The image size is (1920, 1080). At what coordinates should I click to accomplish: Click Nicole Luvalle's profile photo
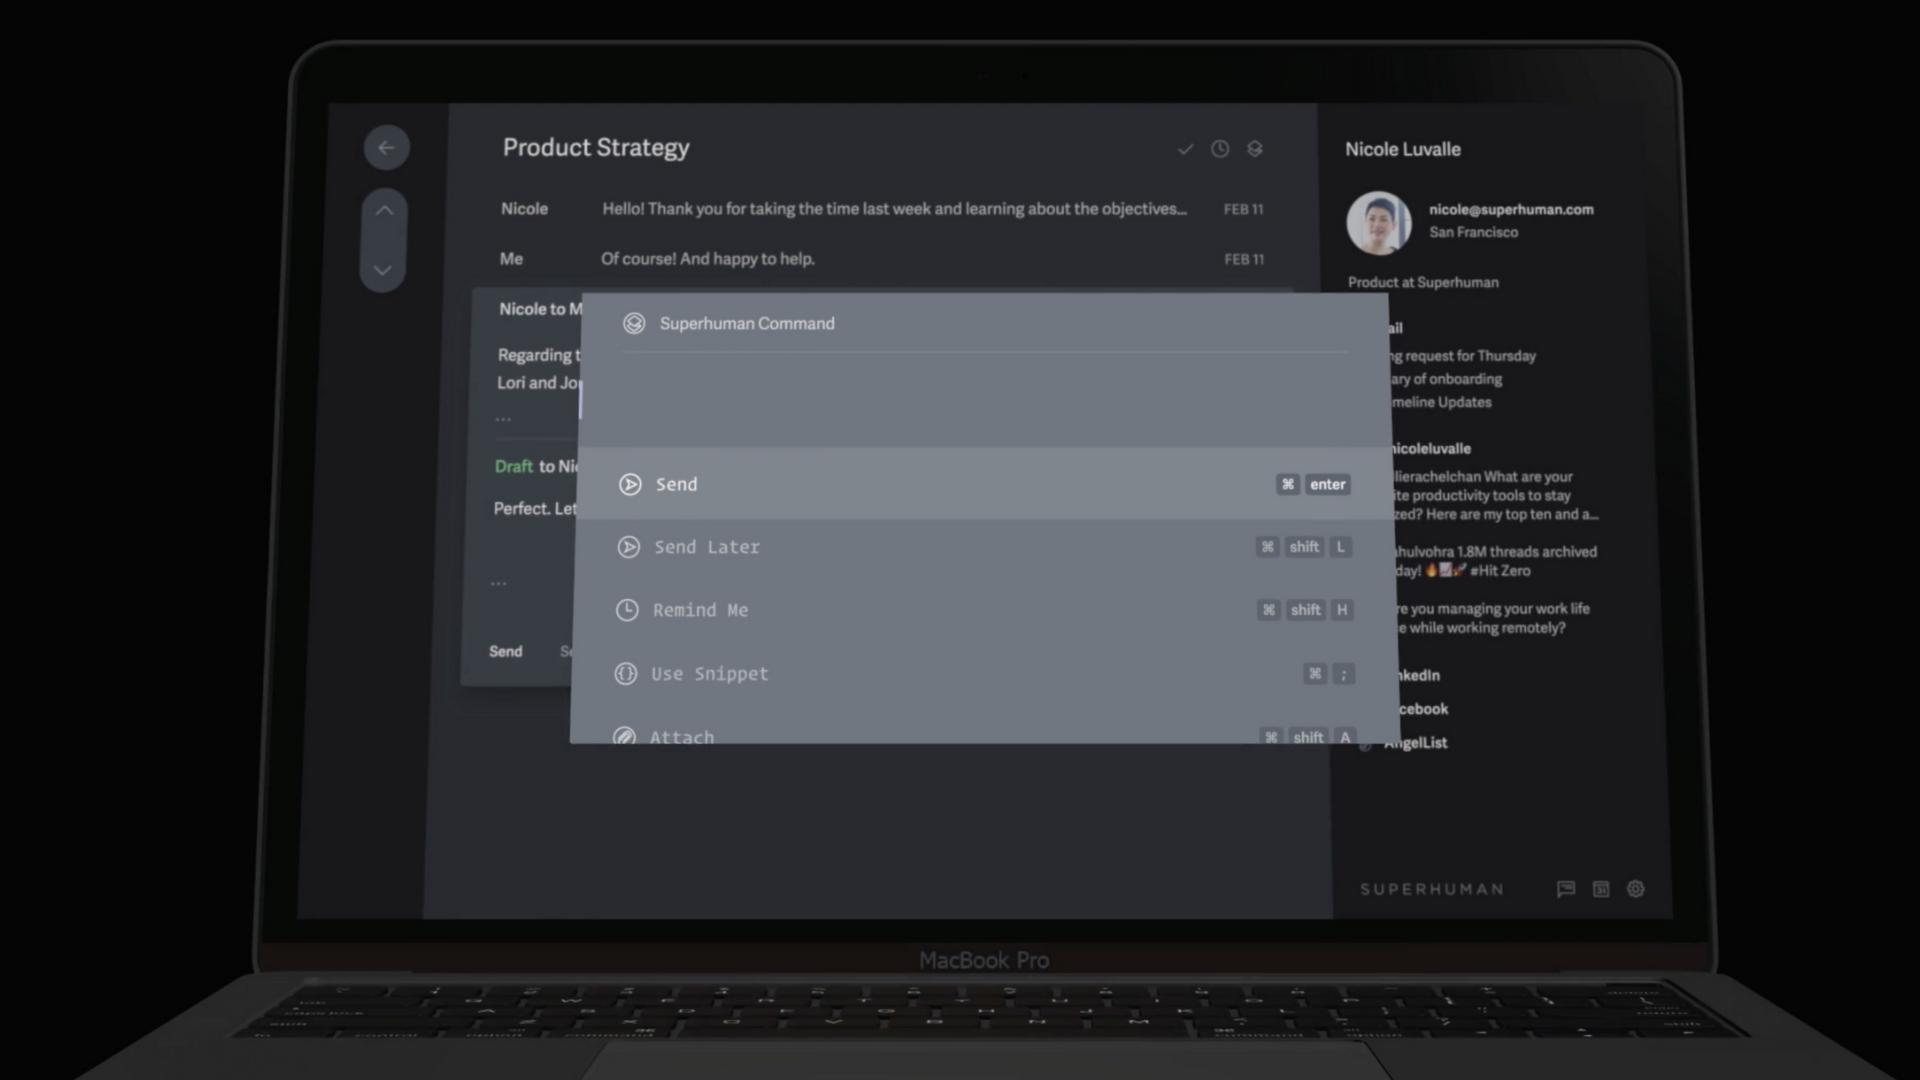[x=1379, y=223]
